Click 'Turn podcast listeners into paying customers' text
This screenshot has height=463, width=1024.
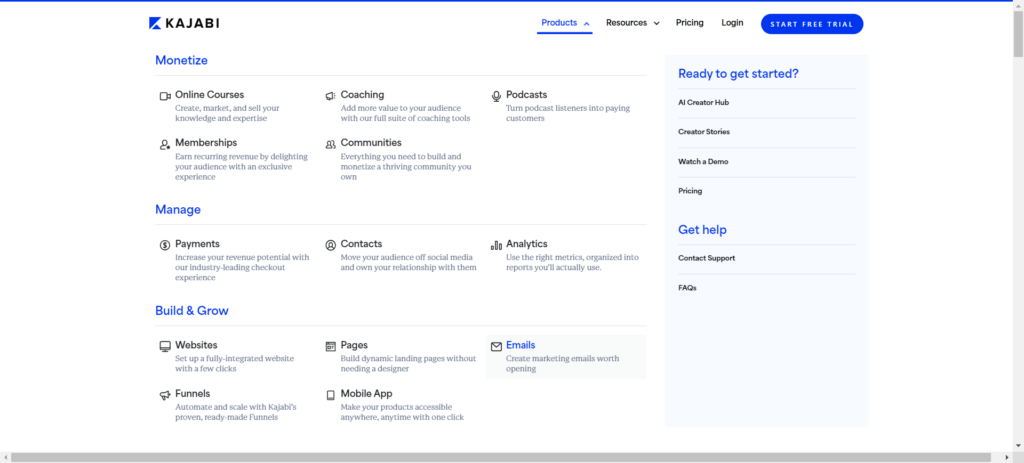(x=568, y=113)
